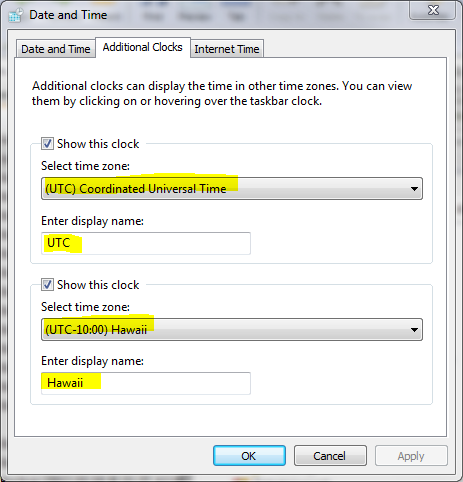Click the arrow on the Coordinated Universal Time combo box
The image size is (463, 482).
(414, 189)
